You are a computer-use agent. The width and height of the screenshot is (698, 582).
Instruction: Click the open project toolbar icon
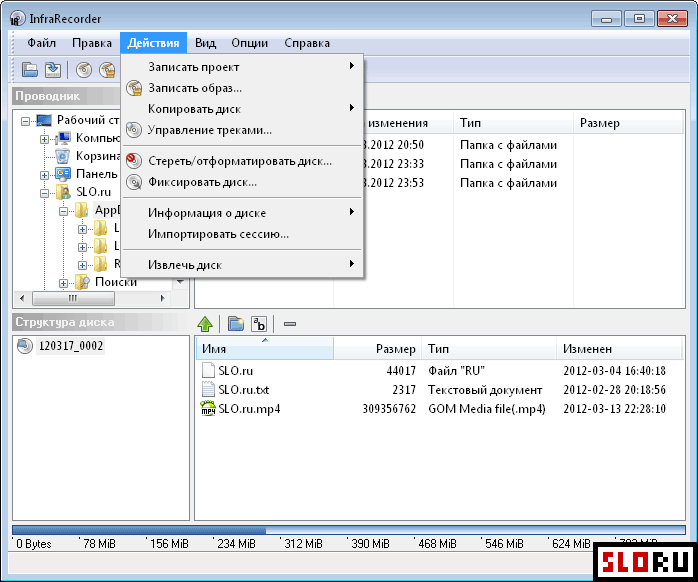(30, 69)
